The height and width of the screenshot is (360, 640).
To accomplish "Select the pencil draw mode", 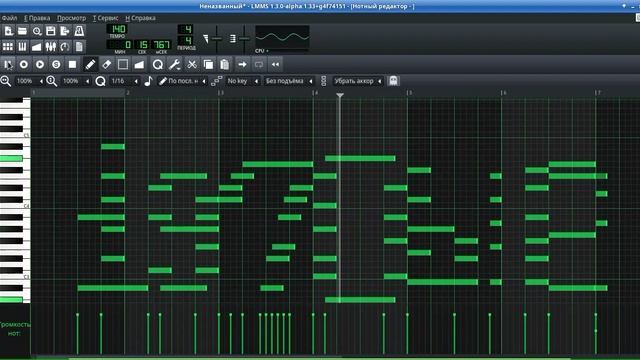I will tap(90, 64).
